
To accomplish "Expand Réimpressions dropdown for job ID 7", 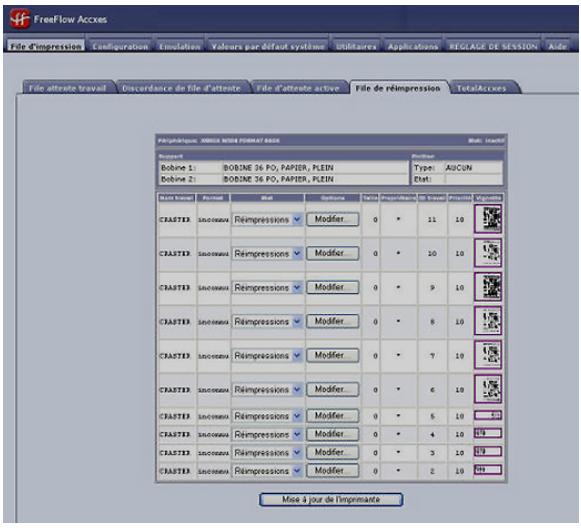I will click(x=267, y=356).
